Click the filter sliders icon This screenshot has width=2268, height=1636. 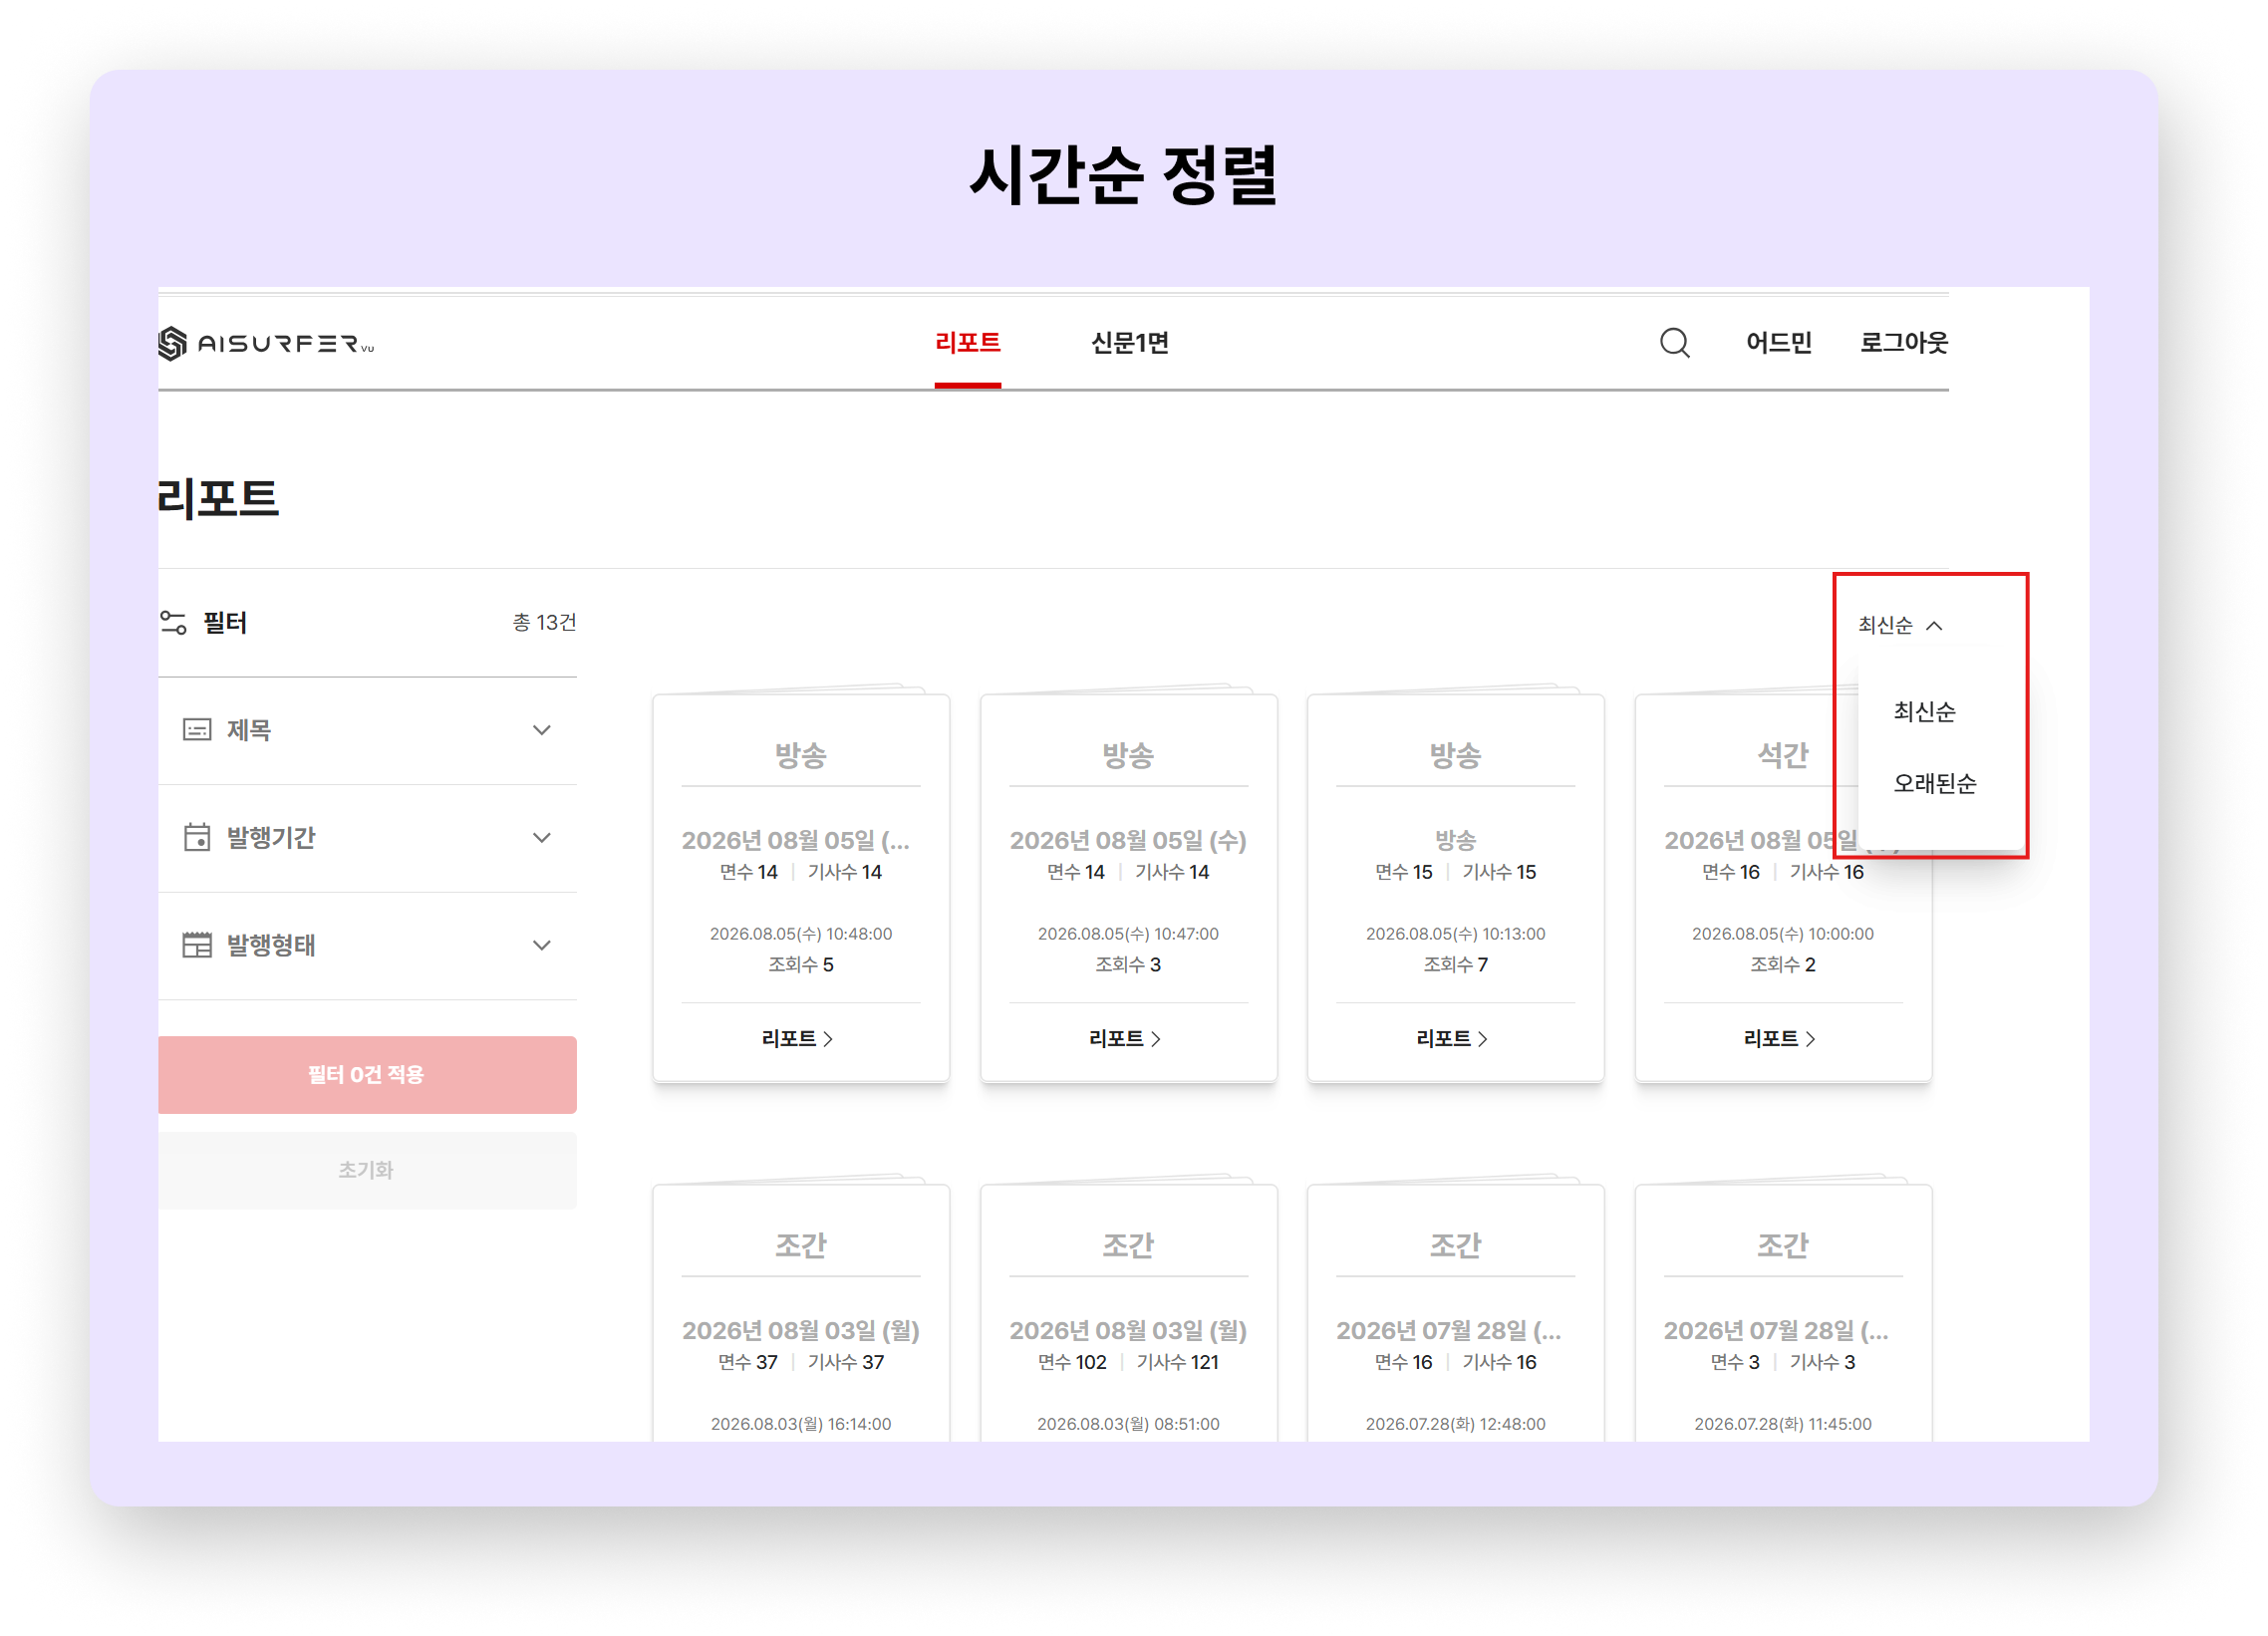click(173, 623)
